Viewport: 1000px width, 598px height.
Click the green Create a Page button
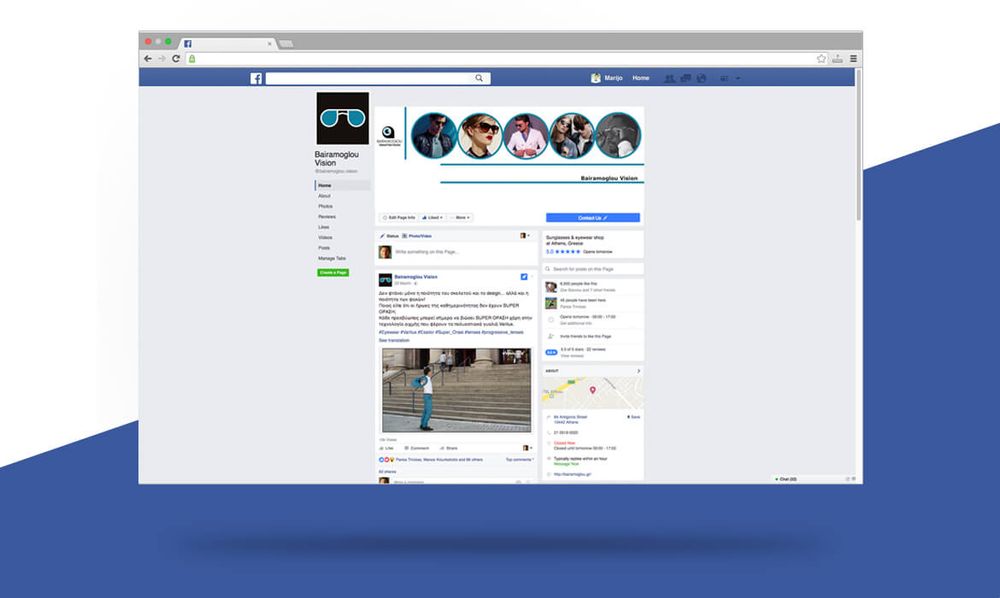[333, 272]
